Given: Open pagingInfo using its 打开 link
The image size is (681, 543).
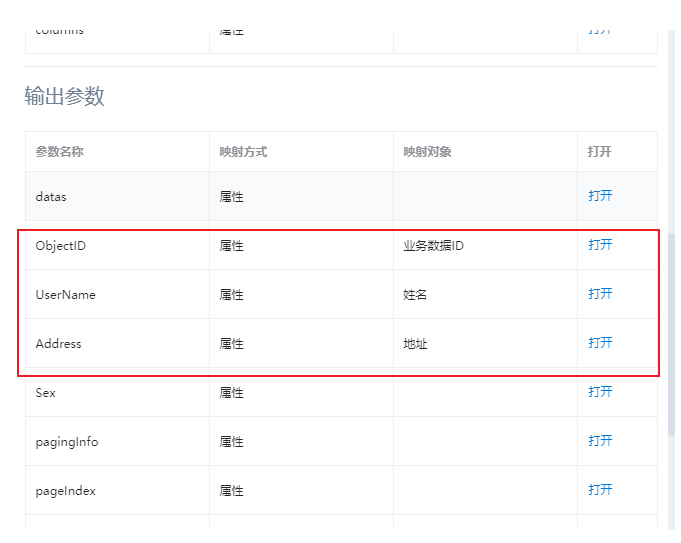Looking at the screenshot, I should 600,441.
